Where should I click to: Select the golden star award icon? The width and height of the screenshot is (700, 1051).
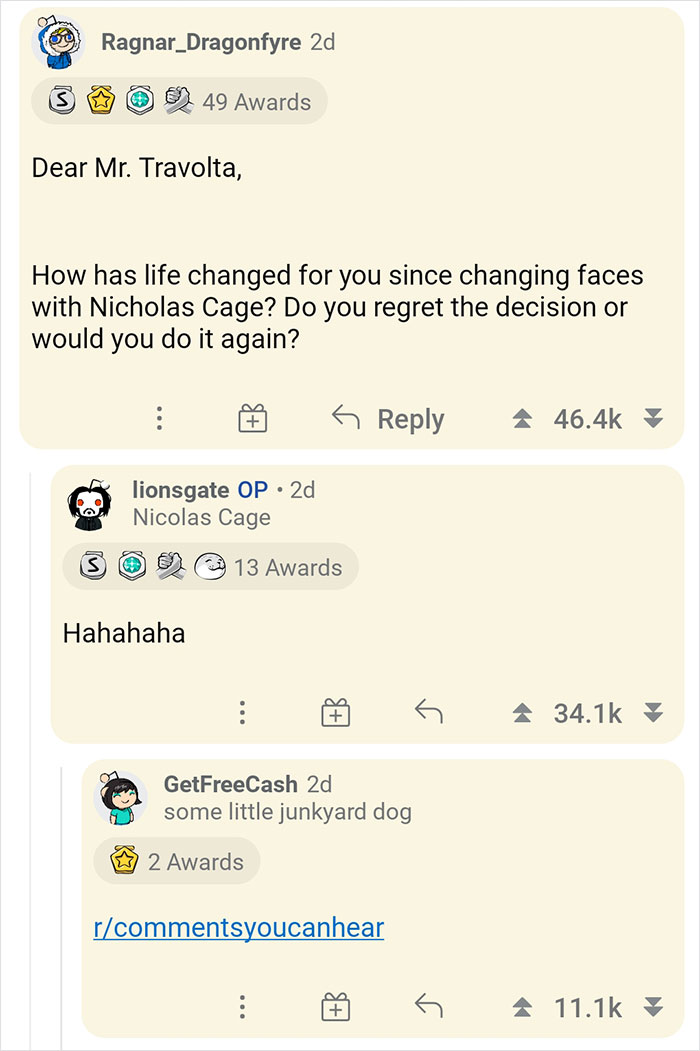point(99,100)
